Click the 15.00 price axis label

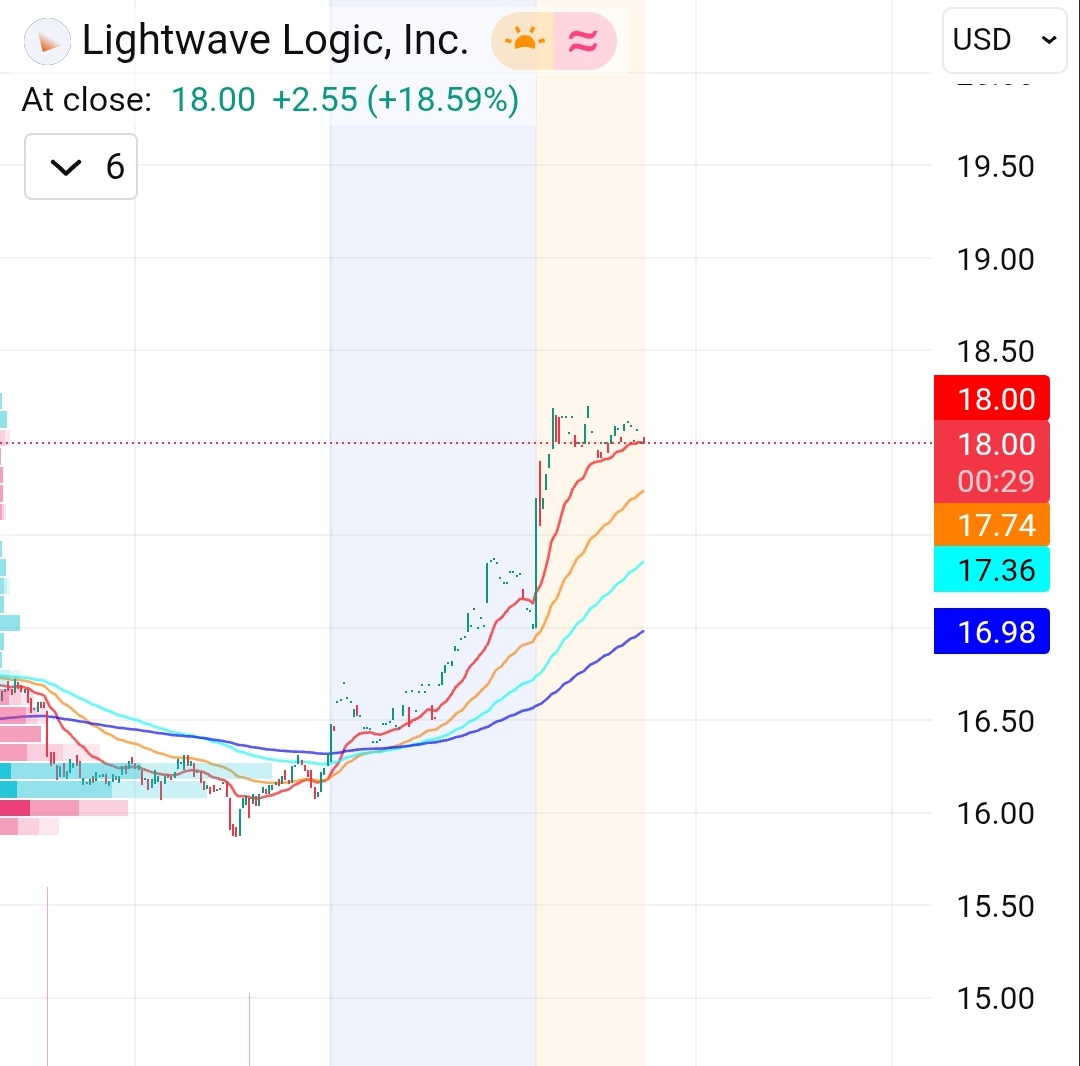[x=995, y=998]
